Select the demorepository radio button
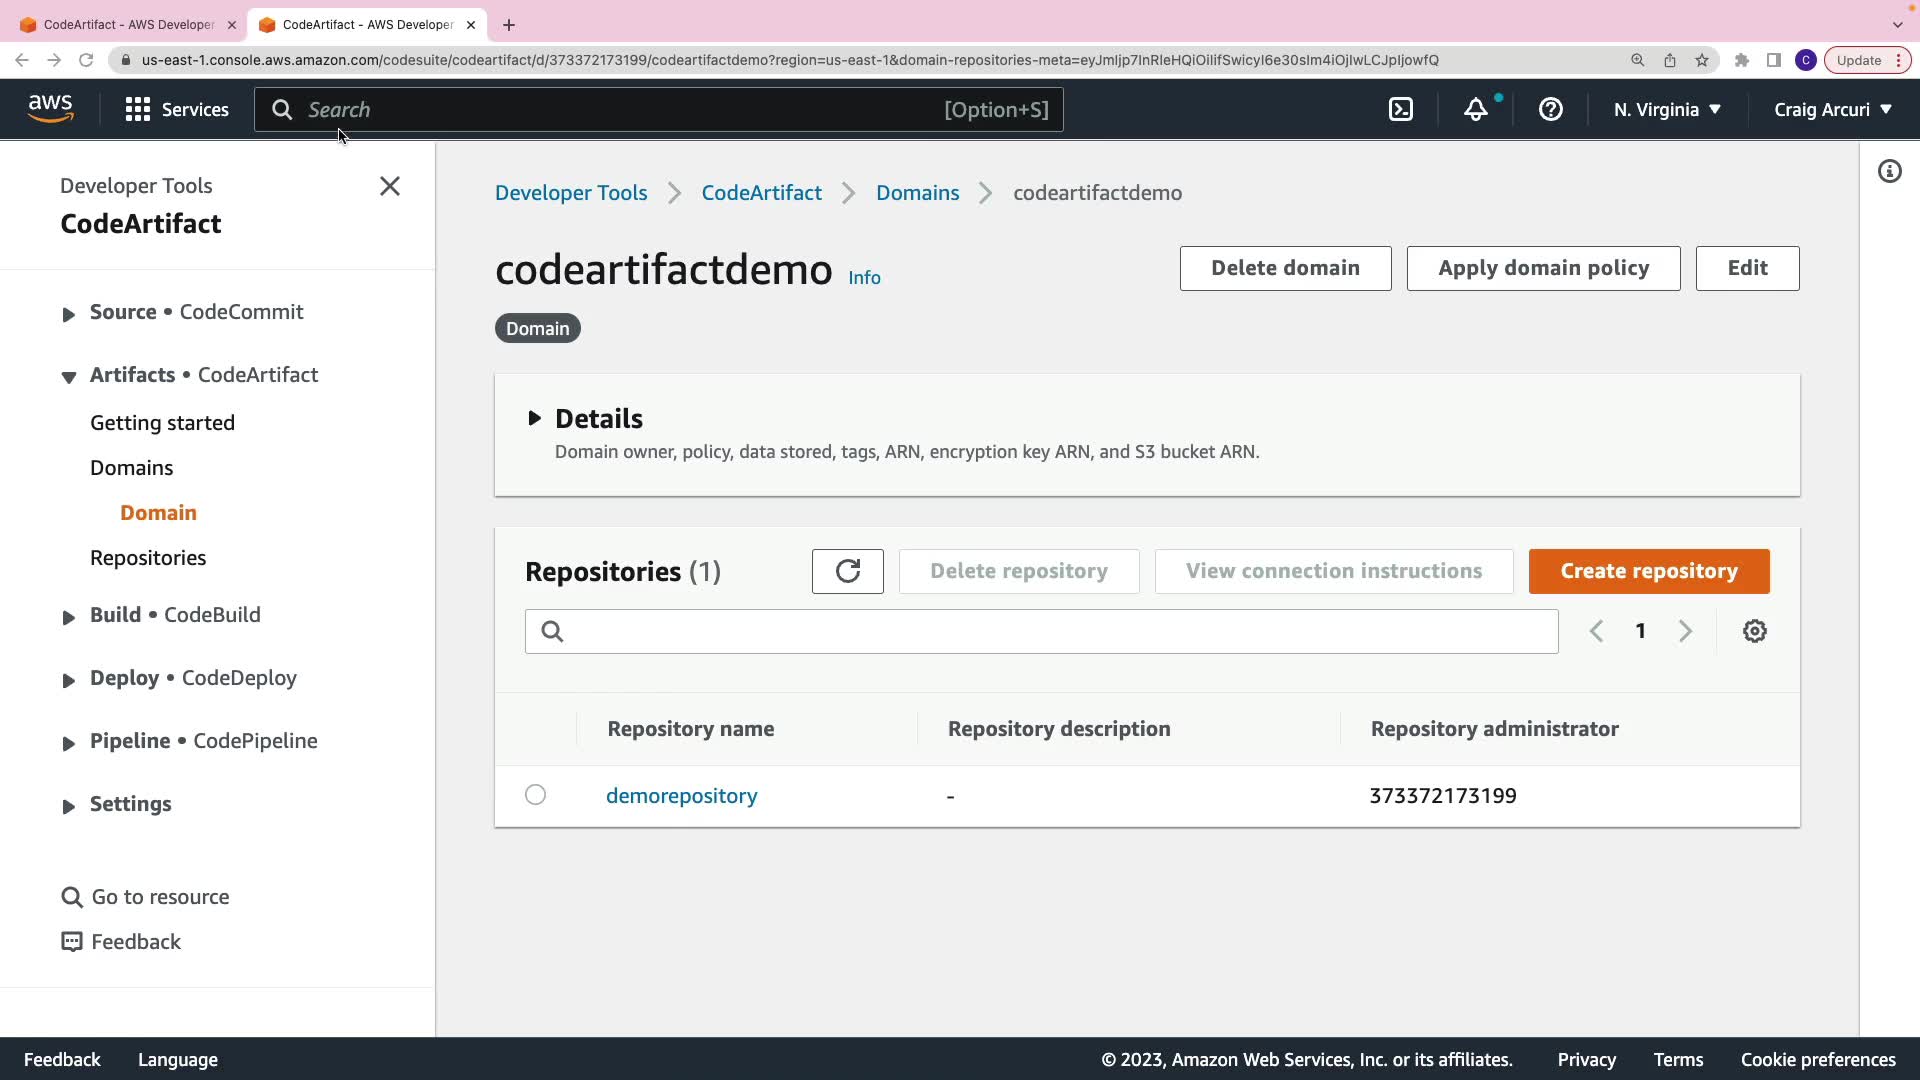Viewport: 1920px width, 1080px height. [536, 795]
